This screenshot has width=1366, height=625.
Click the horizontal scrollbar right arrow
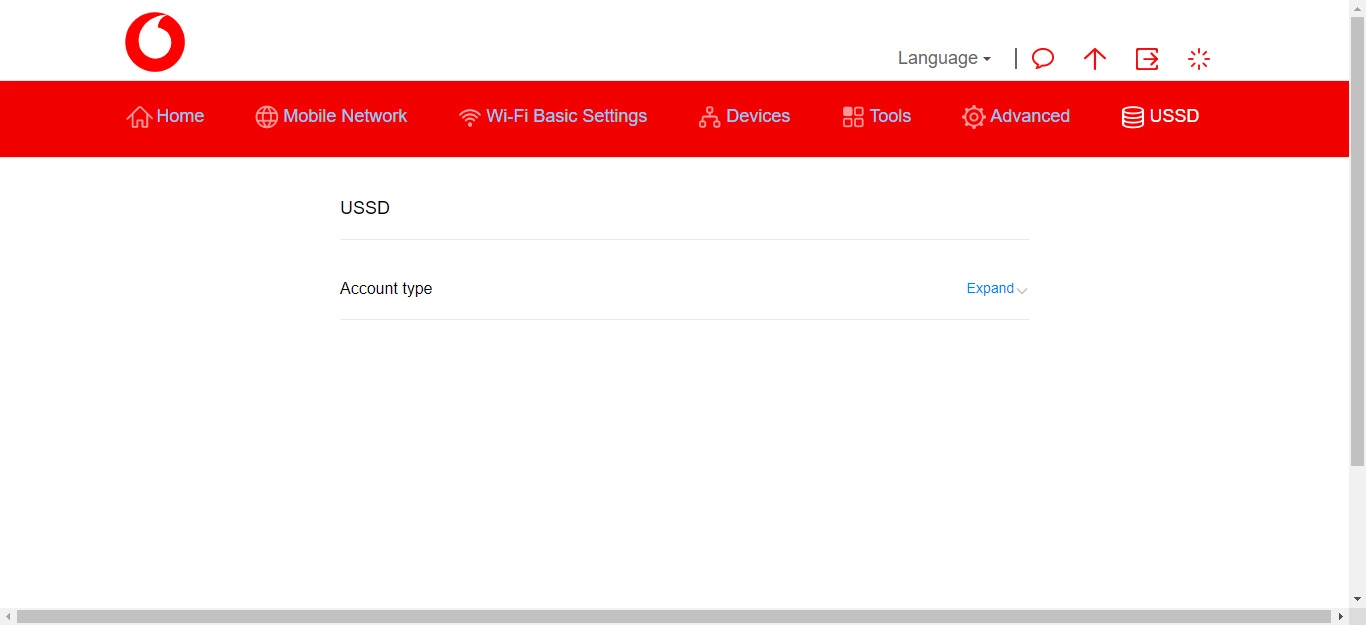coord(1341,617)
